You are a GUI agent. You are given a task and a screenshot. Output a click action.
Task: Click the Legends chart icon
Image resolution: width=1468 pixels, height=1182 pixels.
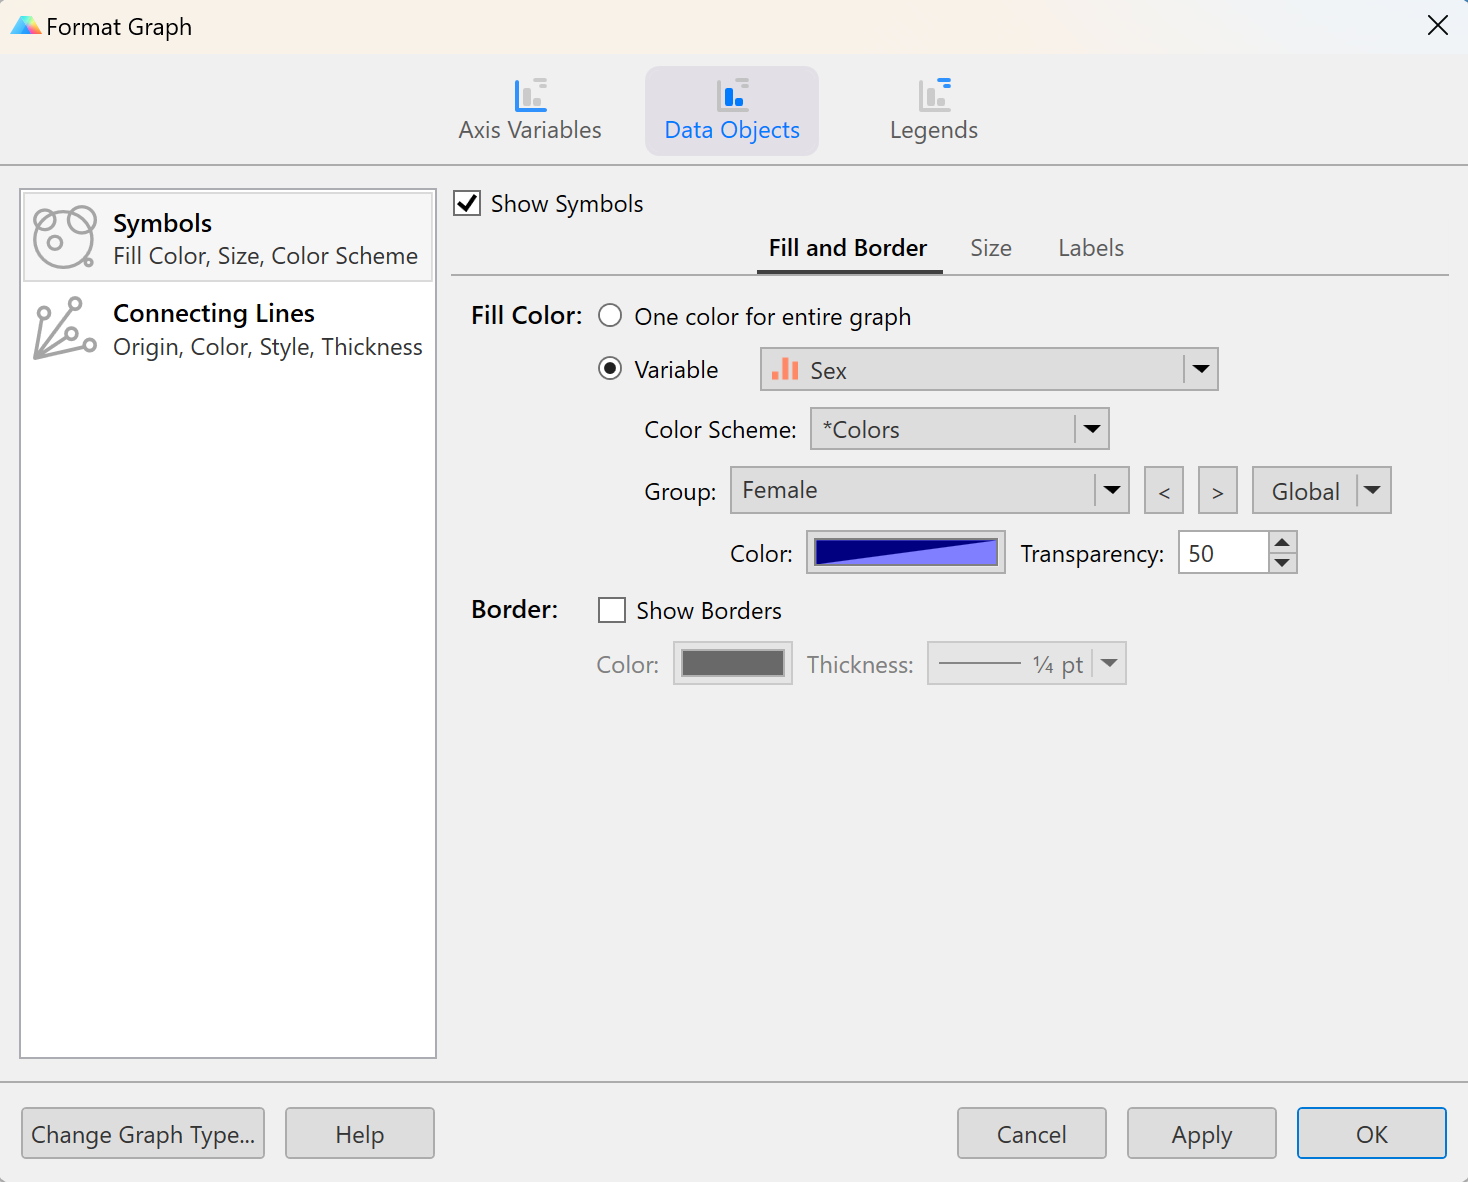point(934,96)
